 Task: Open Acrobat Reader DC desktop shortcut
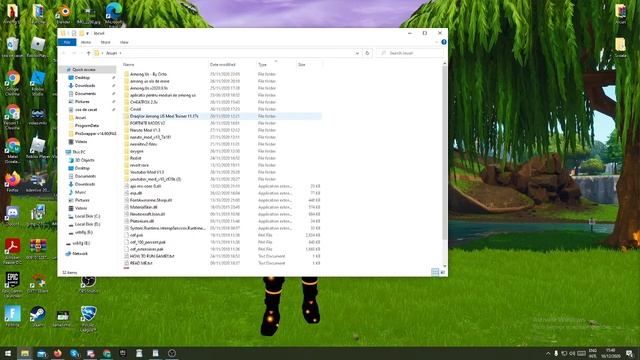tap(13, 251)
